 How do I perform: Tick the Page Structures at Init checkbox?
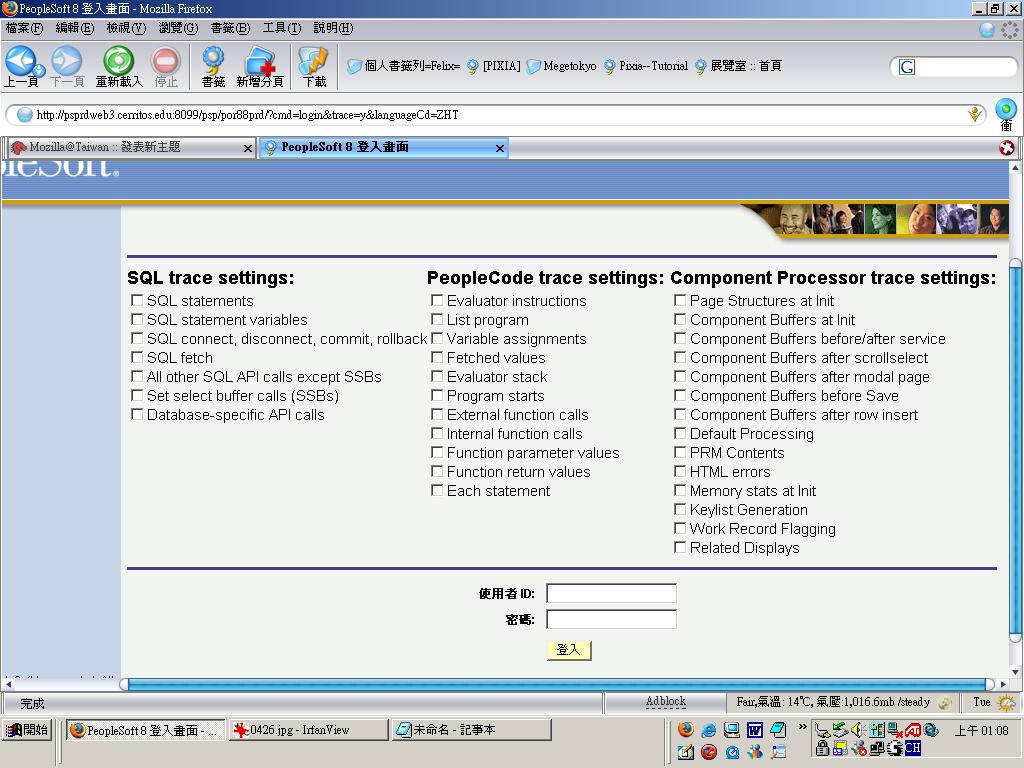(680, 300)
